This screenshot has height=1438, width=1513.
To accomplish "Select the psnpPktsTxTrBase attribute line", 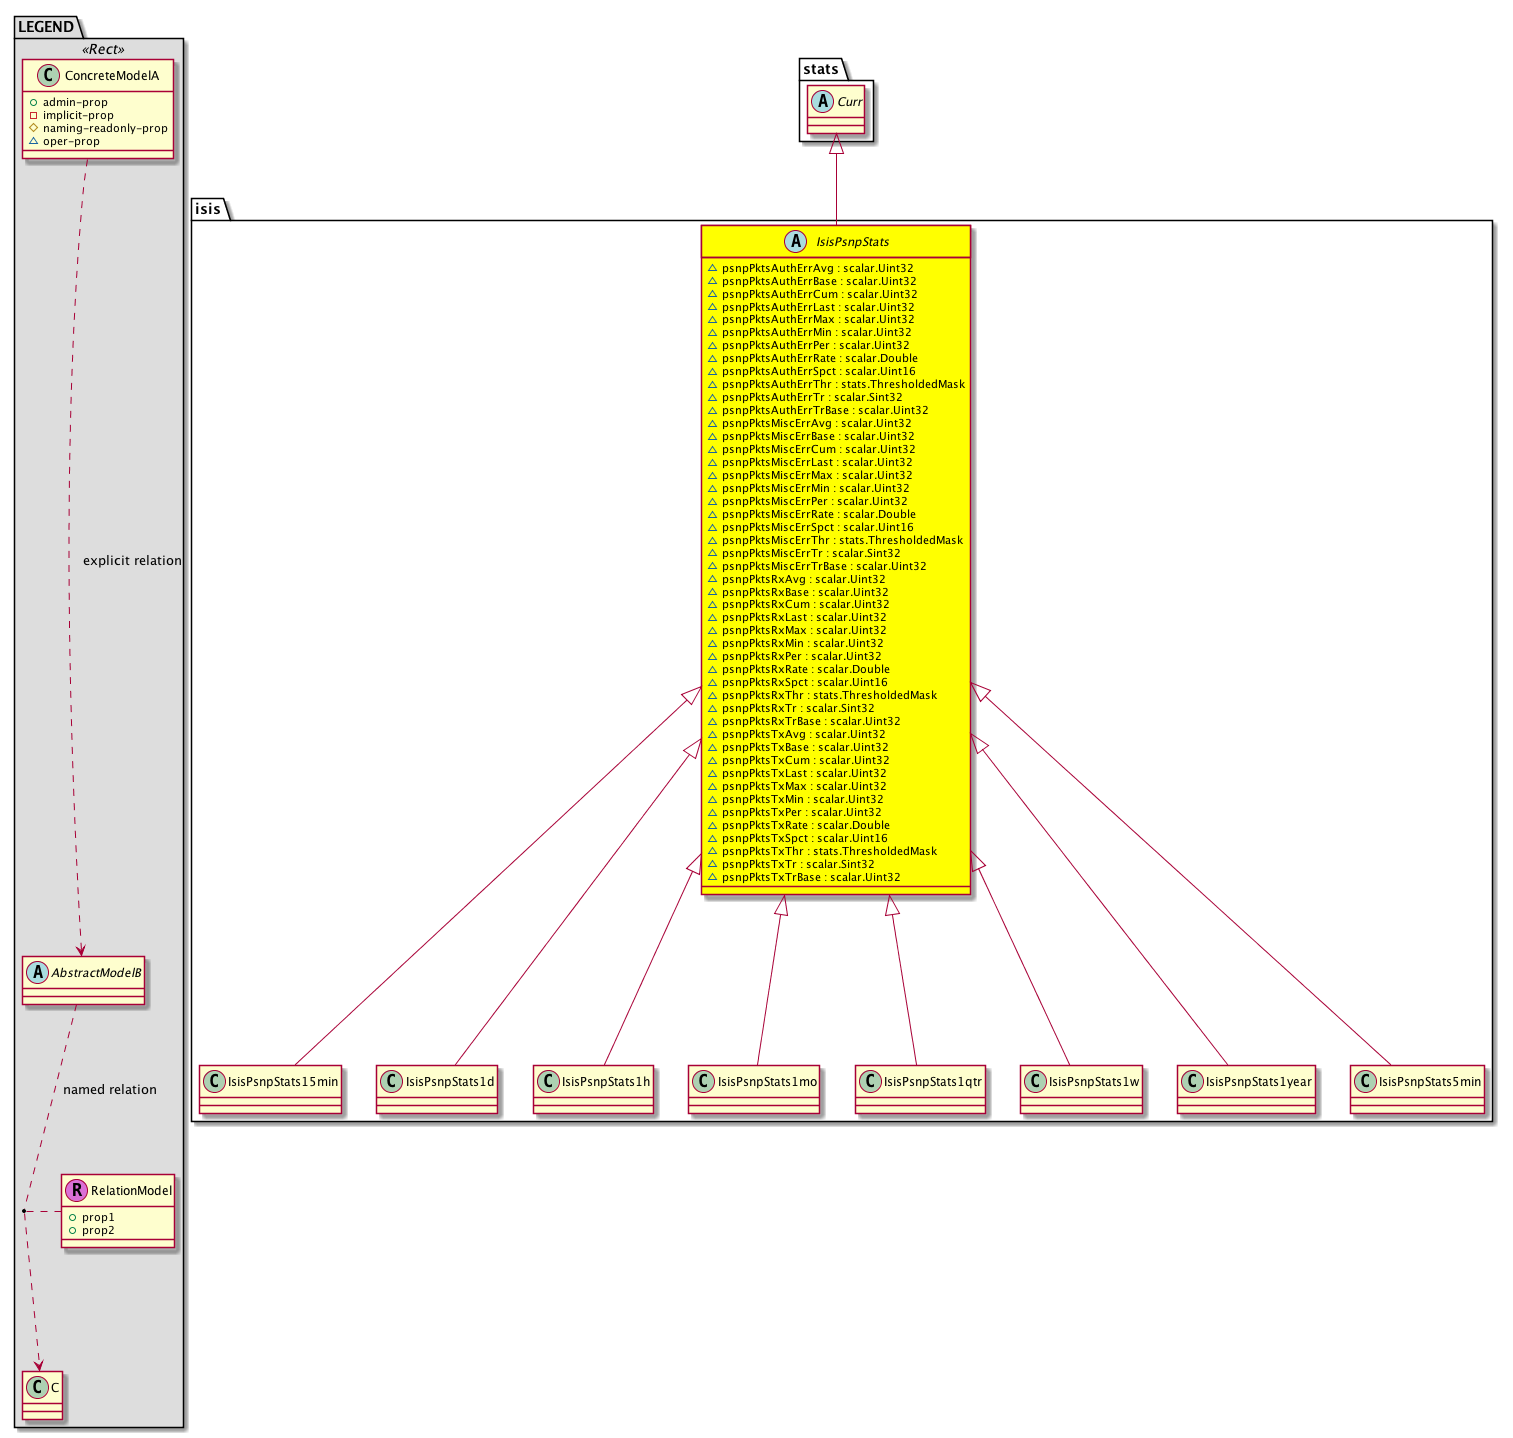I will tap(810, 877).
